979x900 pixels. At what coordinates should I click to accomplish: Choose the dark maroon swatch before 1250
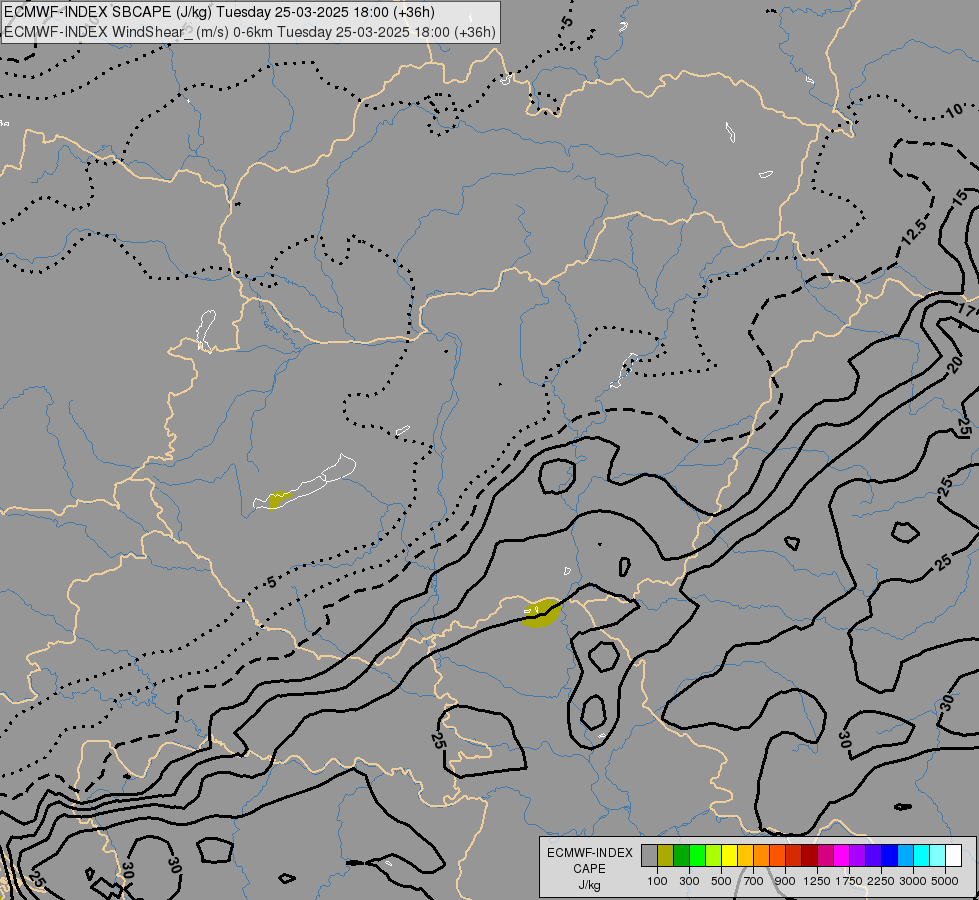(809, 856)
